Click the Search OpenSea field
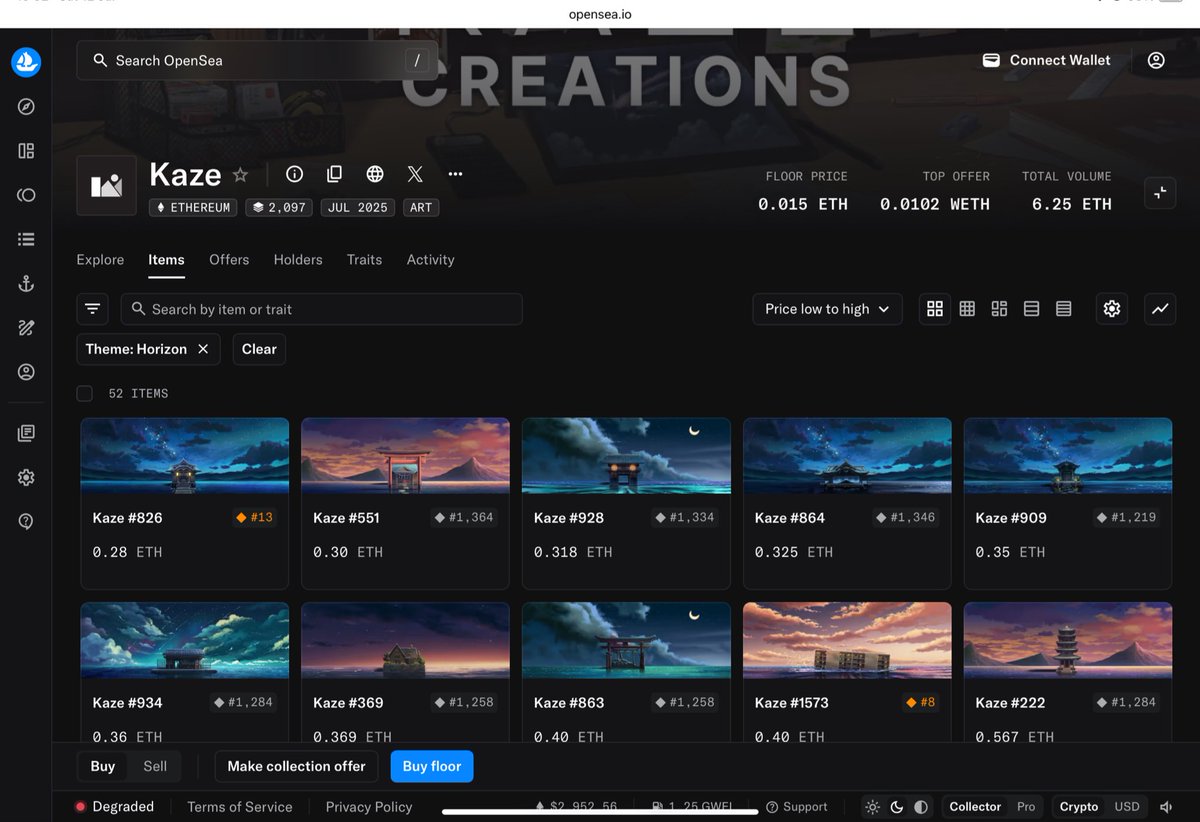 pyautogui.click(x=257, y=60)
